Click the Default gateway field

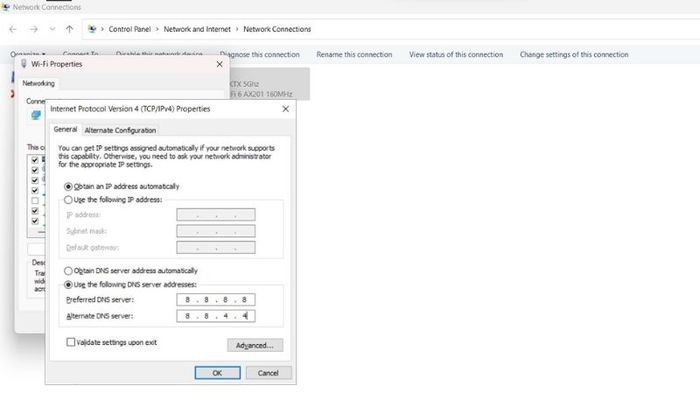pyautogui.click(x=216, y=248)
